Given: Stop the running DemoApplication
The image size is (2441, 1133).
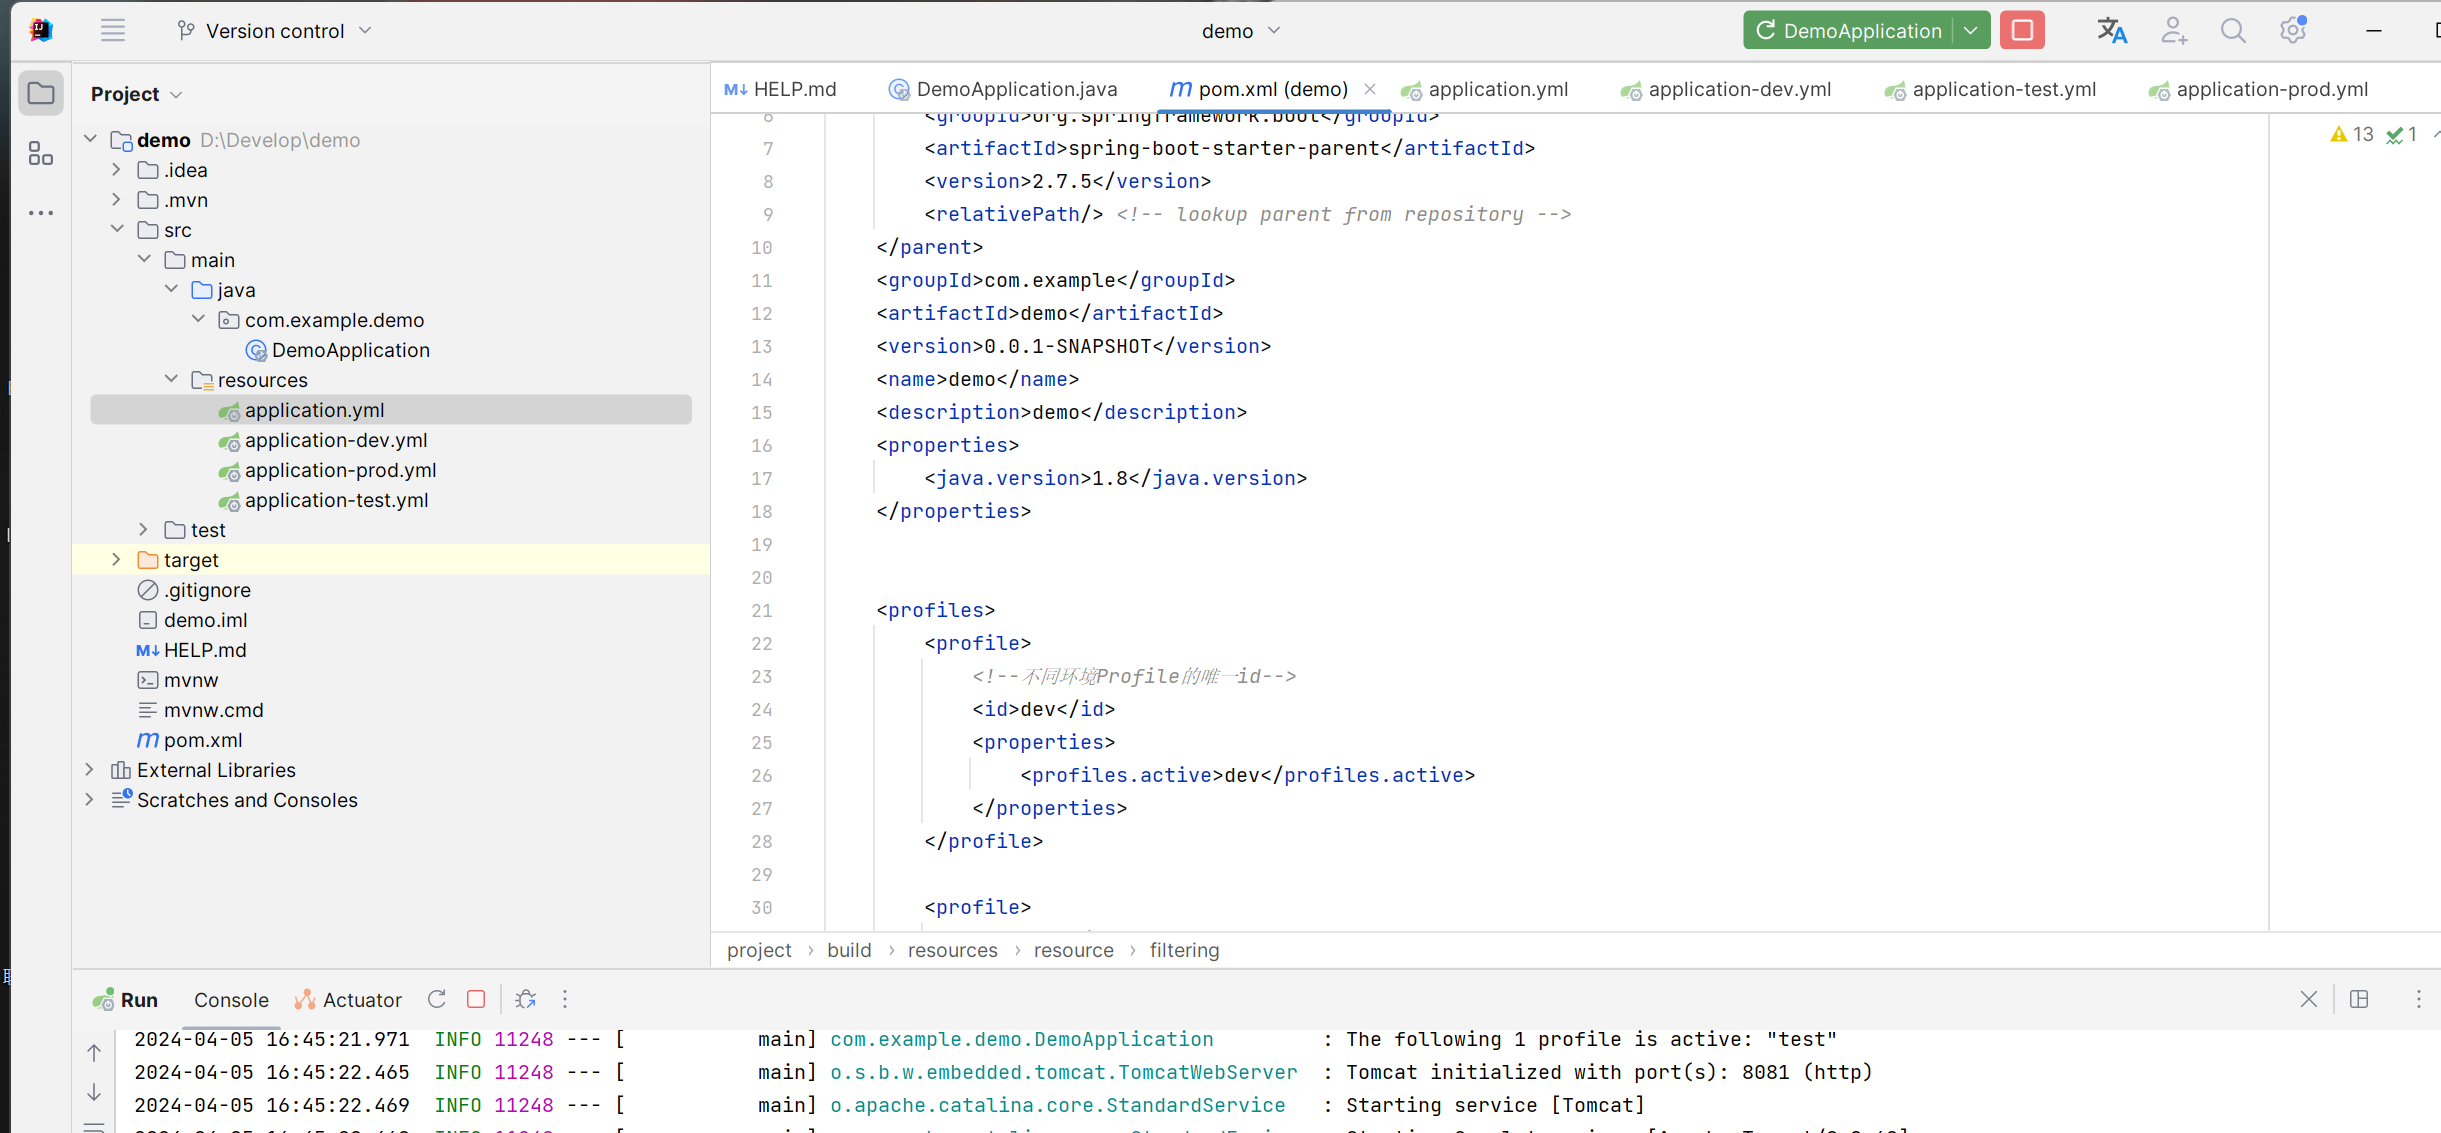Looking at the screenshot, I should click(2022, 30).
